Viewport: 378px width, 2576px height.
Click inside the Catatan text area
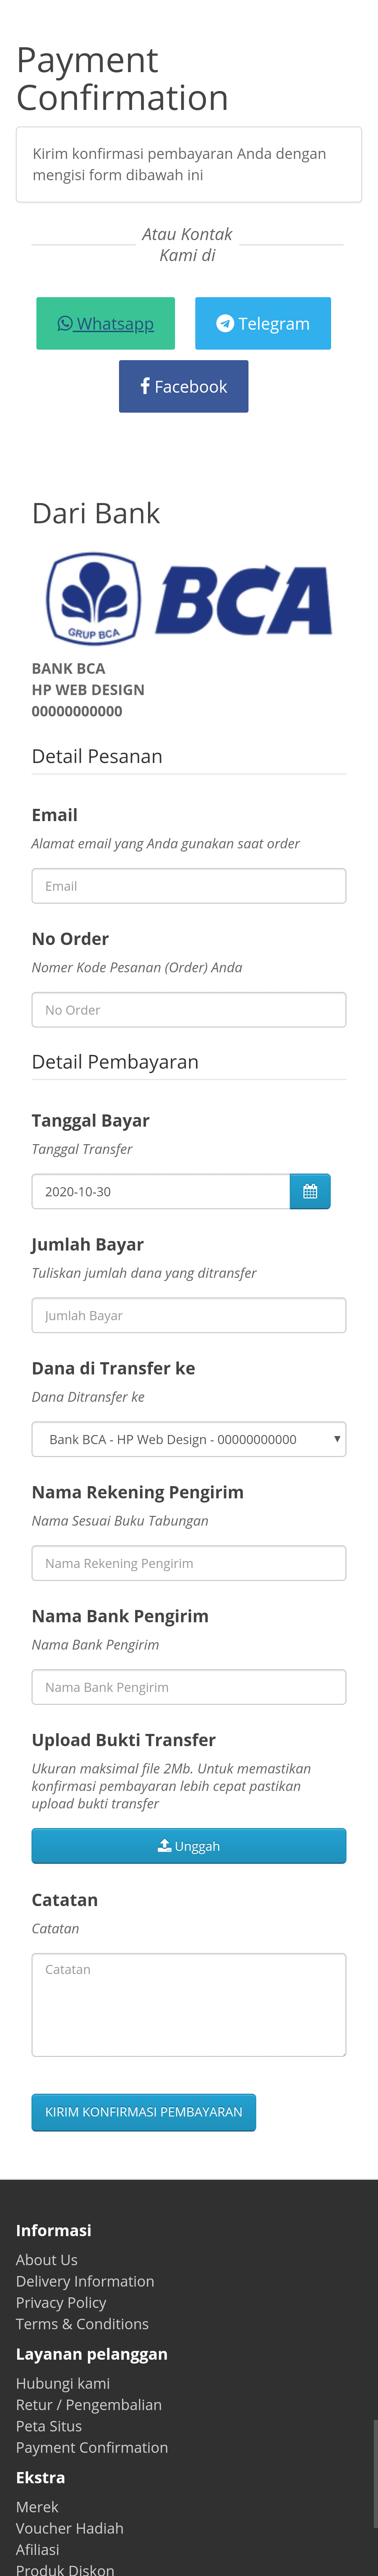point(189,2004)
